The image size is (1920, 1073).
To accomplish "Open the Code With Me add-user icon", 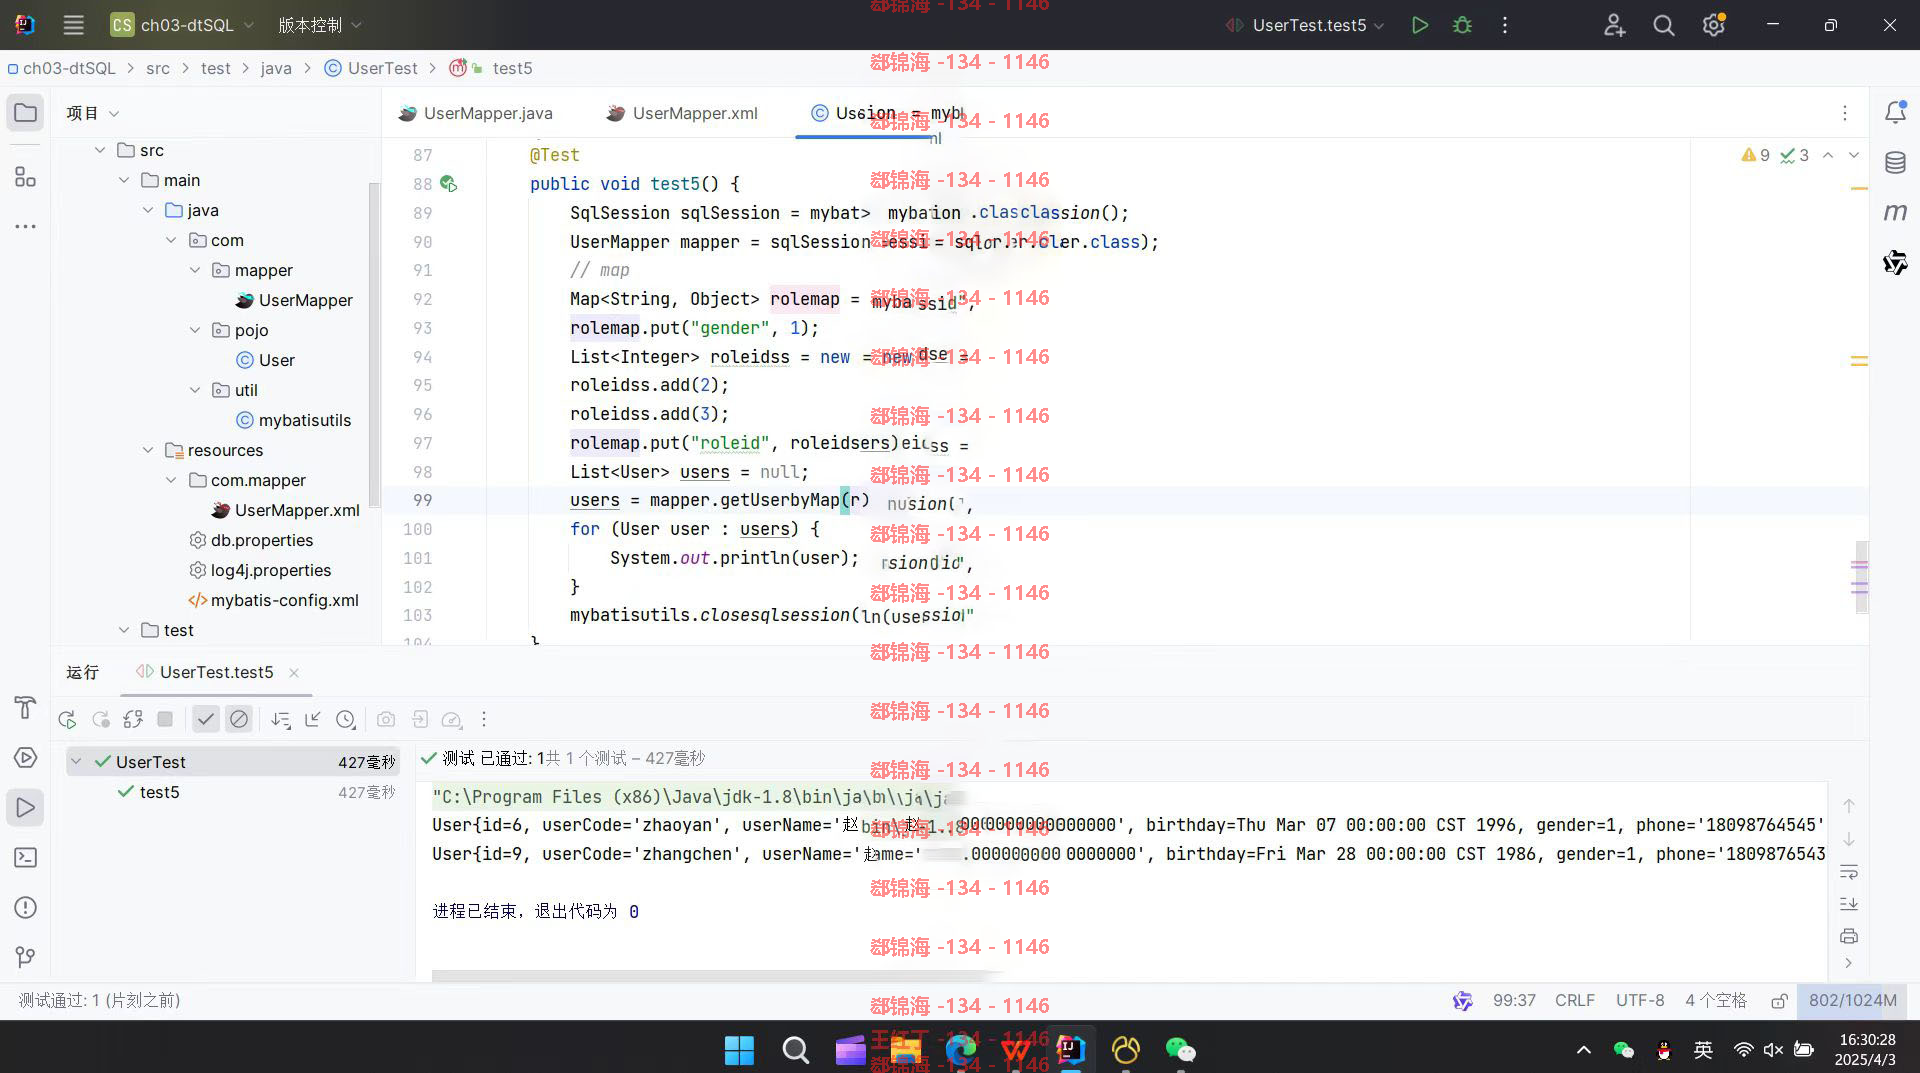I will (x=1614, y=25).
